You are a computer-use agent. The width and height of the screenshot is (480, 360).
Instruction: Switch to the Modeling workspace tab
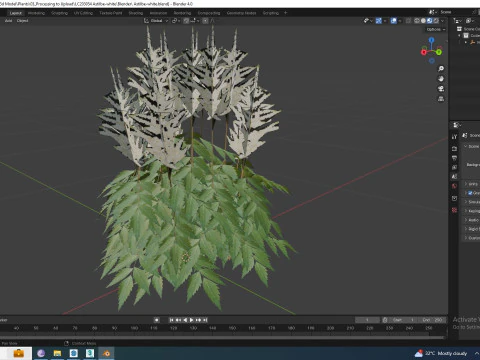click(36, 13)
